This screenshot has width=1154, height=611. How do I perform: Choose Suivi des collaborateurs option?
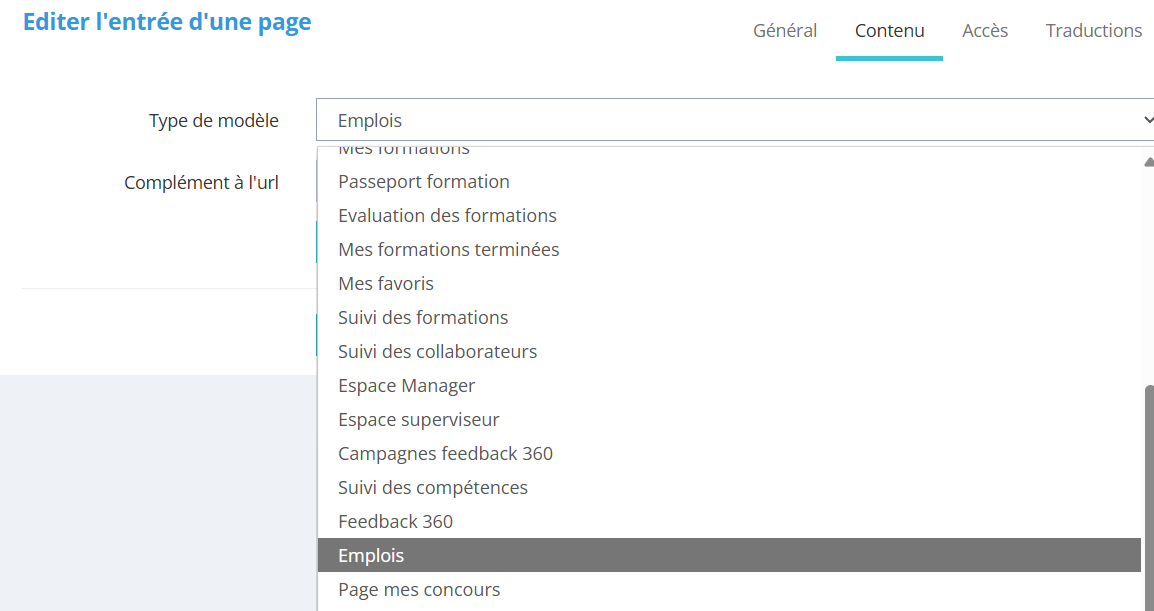(x=437, y=352)
